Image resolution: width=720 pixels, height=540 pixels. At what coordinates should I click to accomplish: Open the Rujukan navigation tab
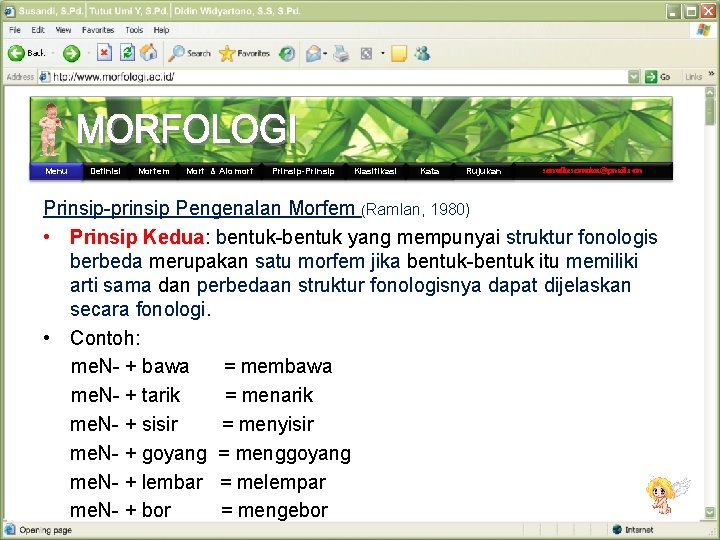pyautogui.click(x=484, y=171)
